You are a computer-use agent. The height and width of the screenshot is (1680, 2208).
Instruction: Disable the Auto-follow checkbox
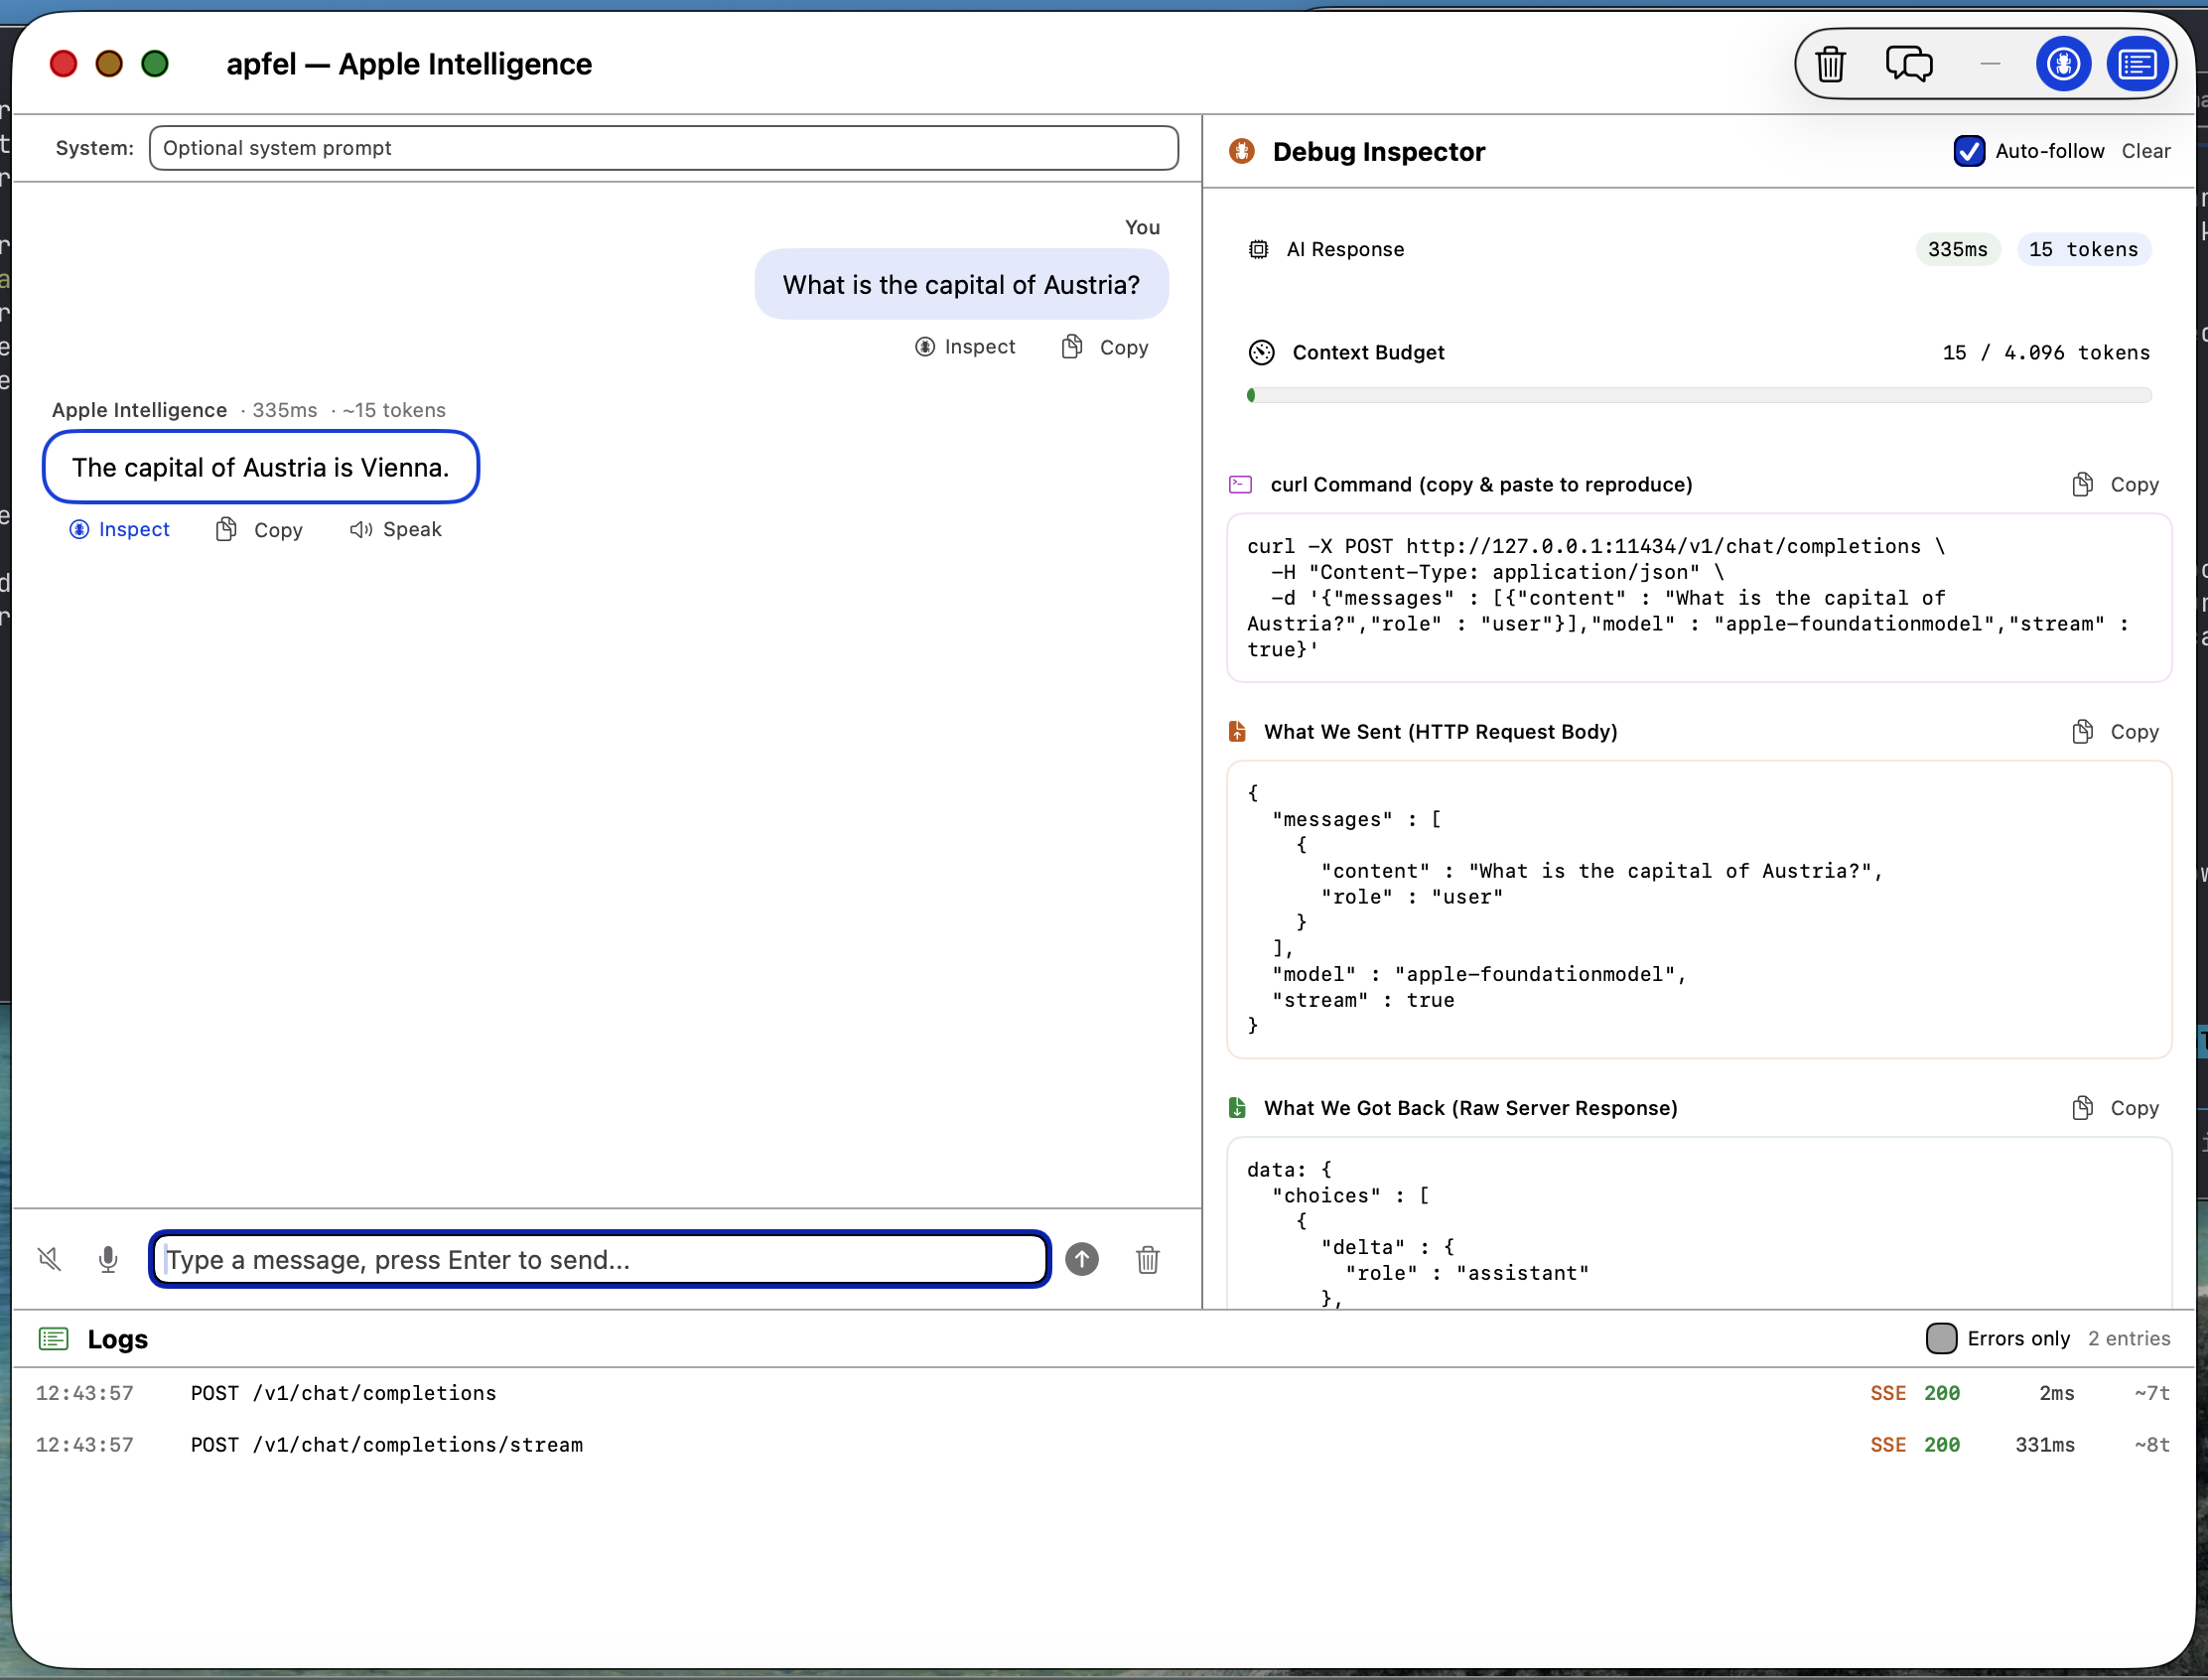coord(1968,151)
